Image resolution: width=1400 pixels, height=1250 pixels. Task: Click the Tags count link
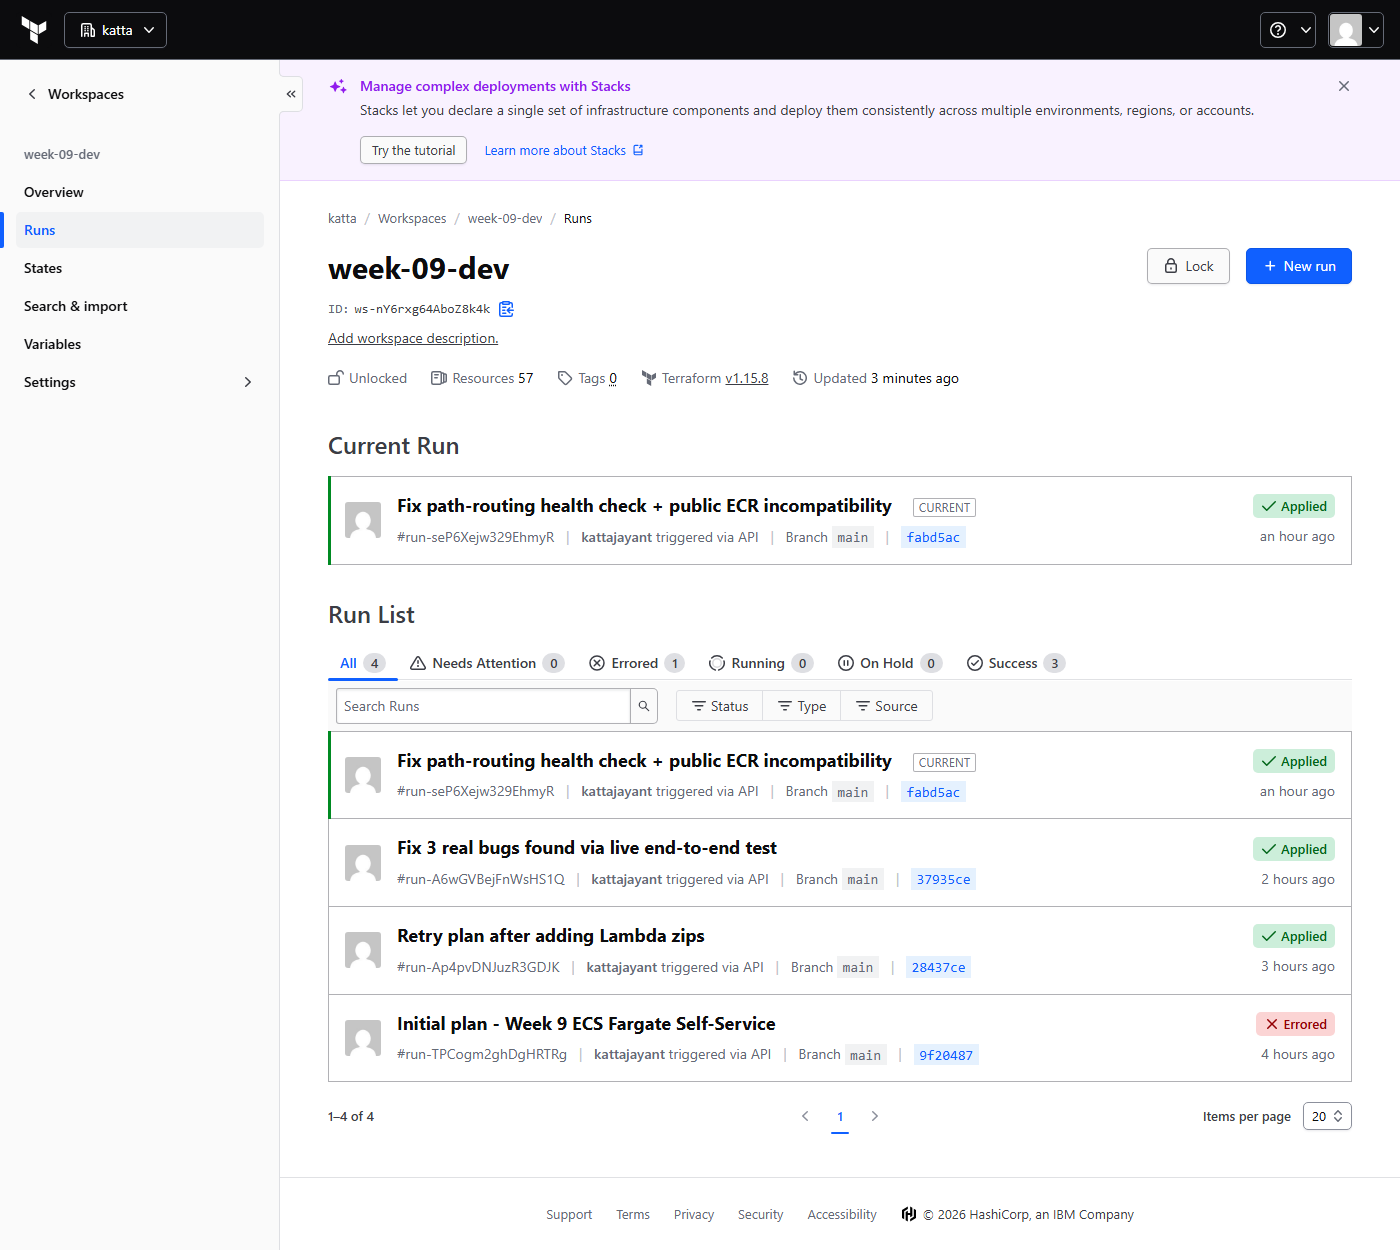613,378
